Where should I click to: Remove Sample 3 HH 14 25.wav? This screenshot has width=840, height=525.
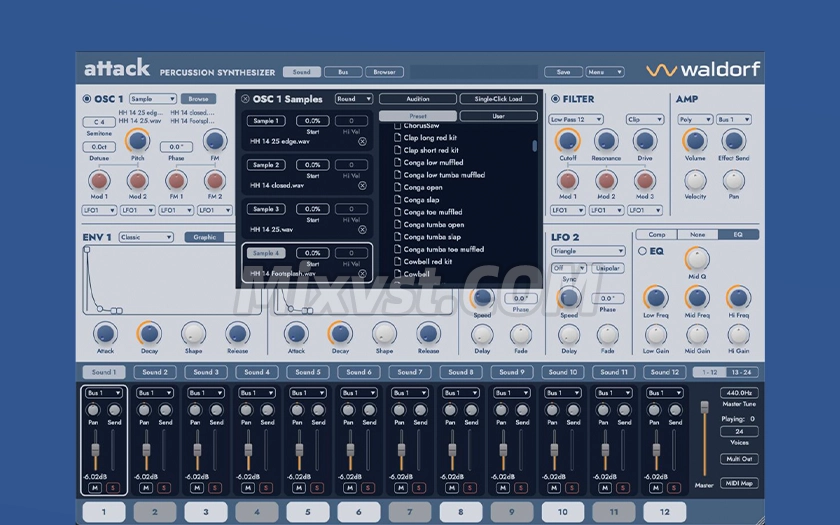click(x=363, y=229)
